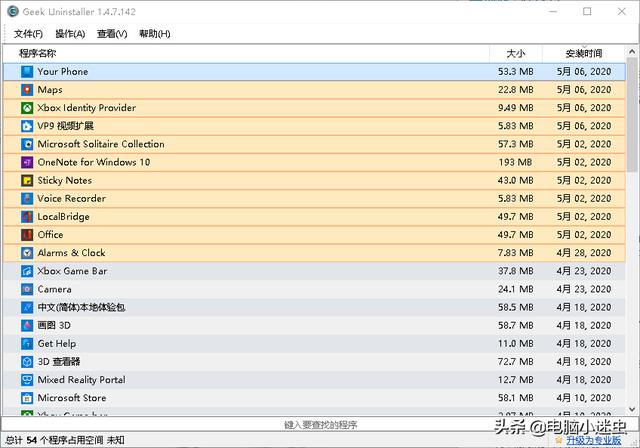Click the Sticky Notes icon
The width and height of the screenshot is (640, 448).
tap(27, 180)
